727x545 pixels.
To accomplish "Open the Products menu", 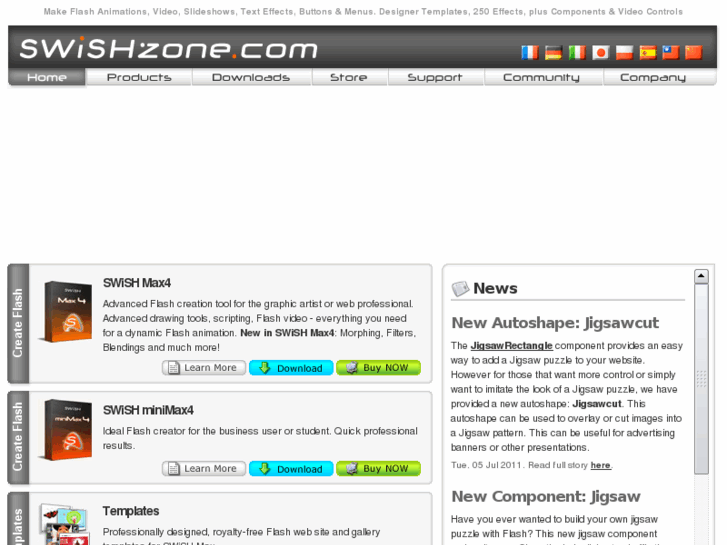I will pyautogui.click(x=139, y=77).
